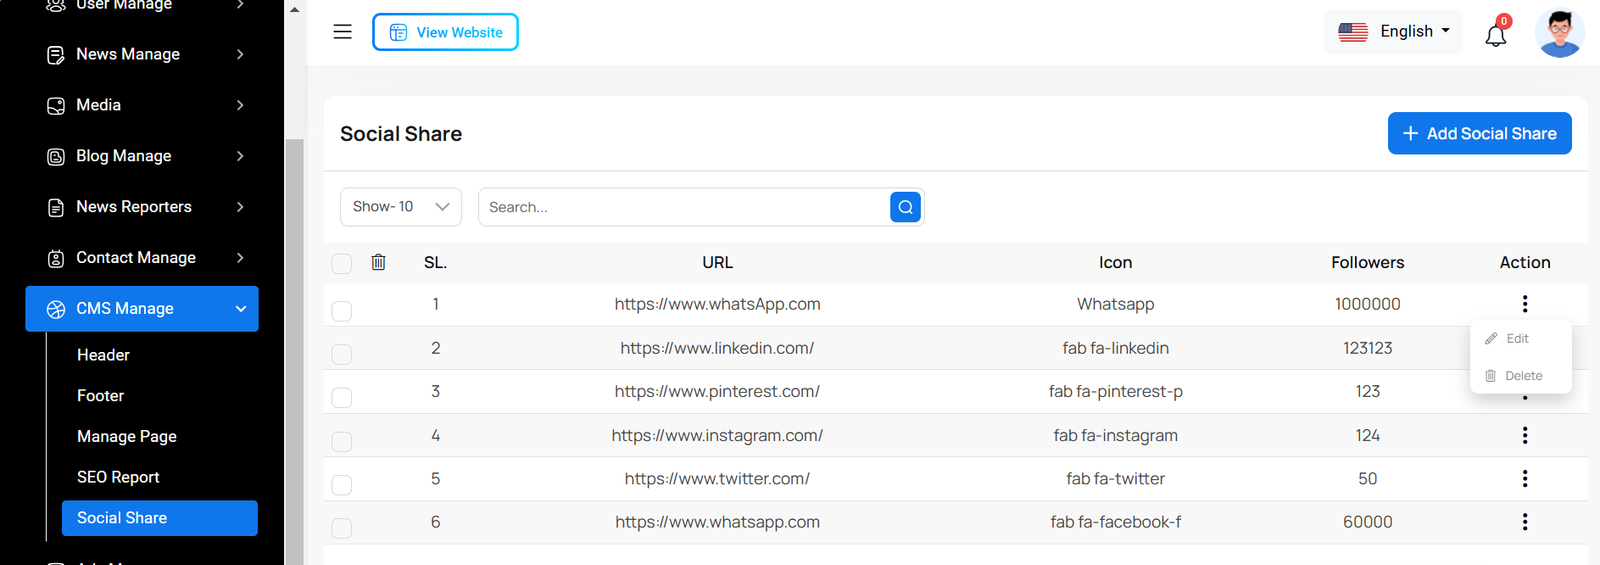Tick the checkbox for pinterest row

[342, 397]
